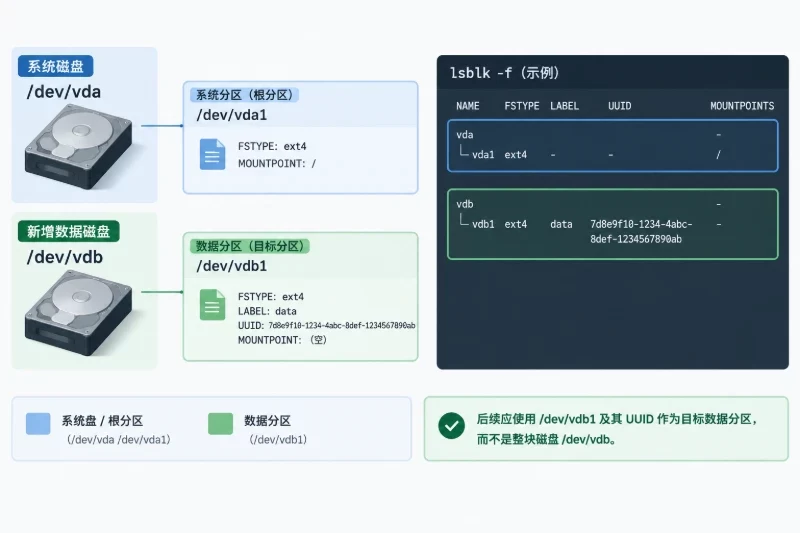The width and height of the screenshot is (800, 533).
Task: Click the green checkmark circle icon
Action: pos(452,425)
